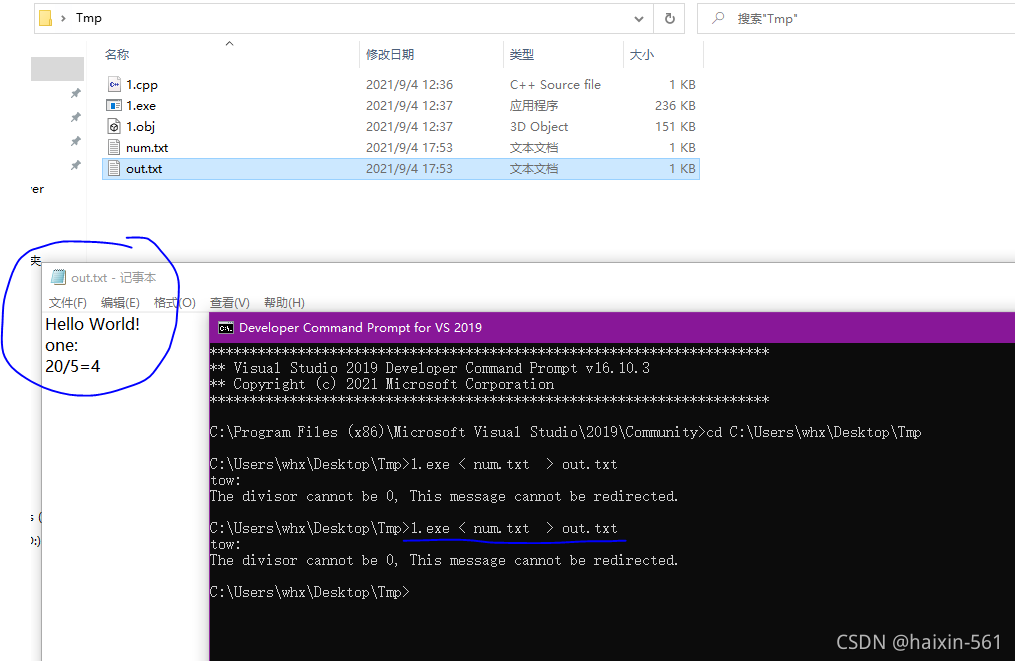1015x661 pixels.
Task: Click the out.txt file icon in list
Action: pos(114,168)
